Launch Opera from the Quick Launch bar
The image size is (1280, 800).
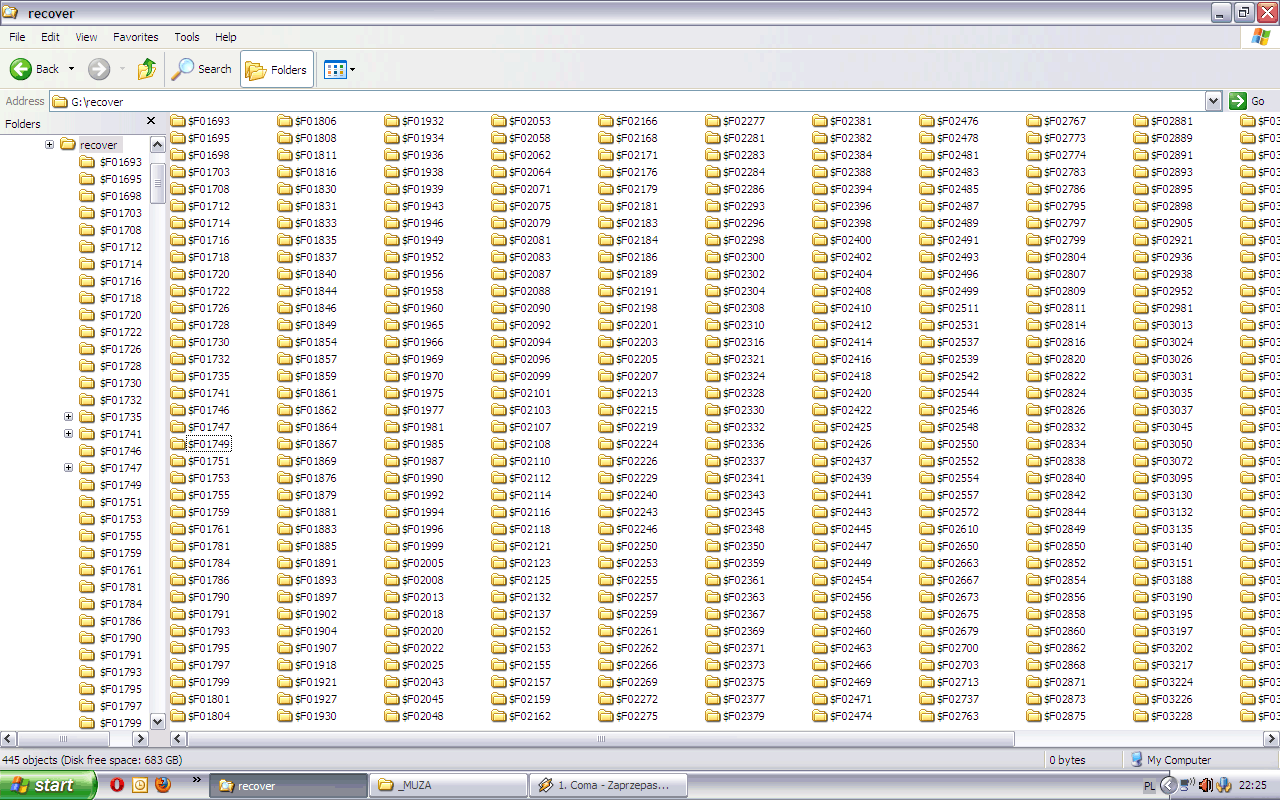point(117,785)
